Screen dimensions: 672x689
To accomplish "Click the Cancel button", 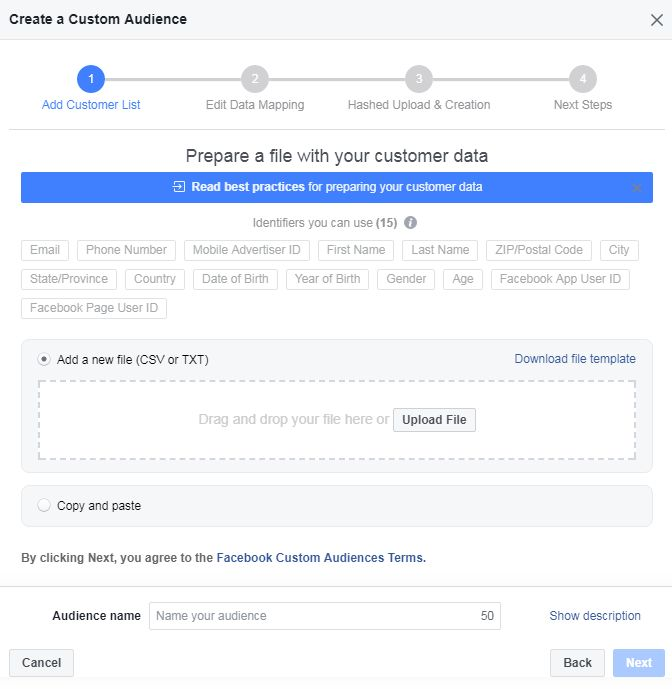I will click(x=41, y=663).
